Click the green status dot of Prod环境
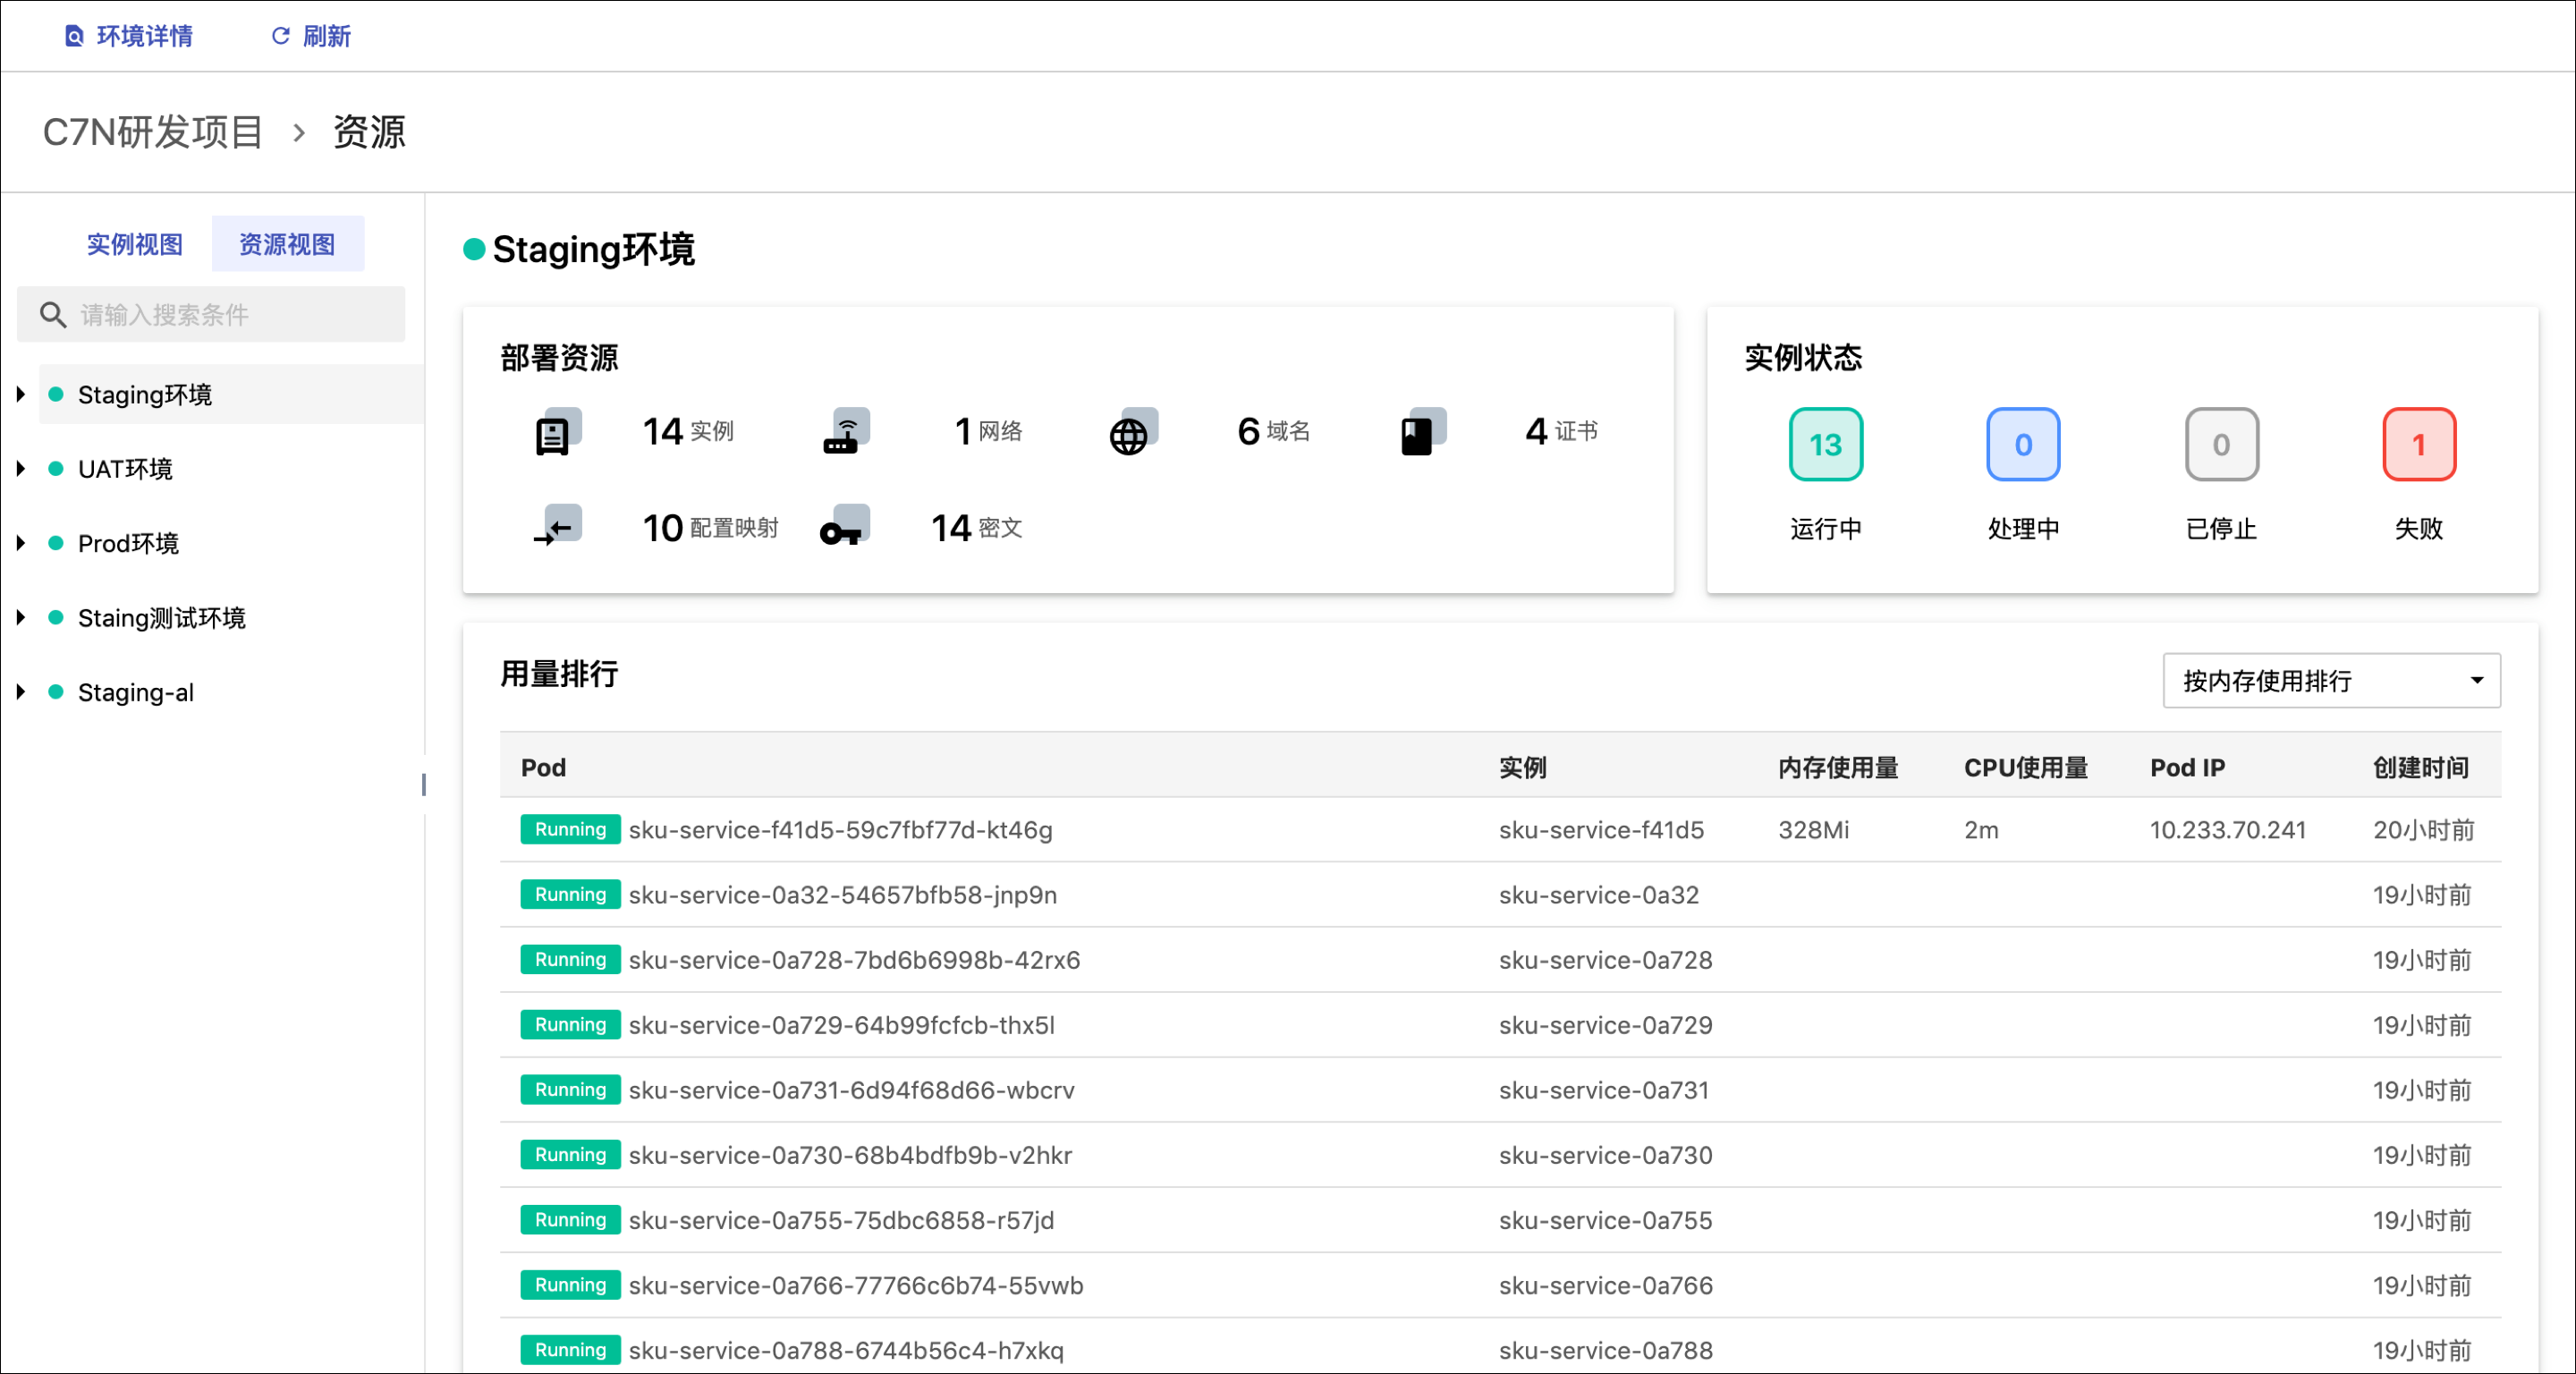Viewport: 2576px width, 1374px height. (56, 543)
